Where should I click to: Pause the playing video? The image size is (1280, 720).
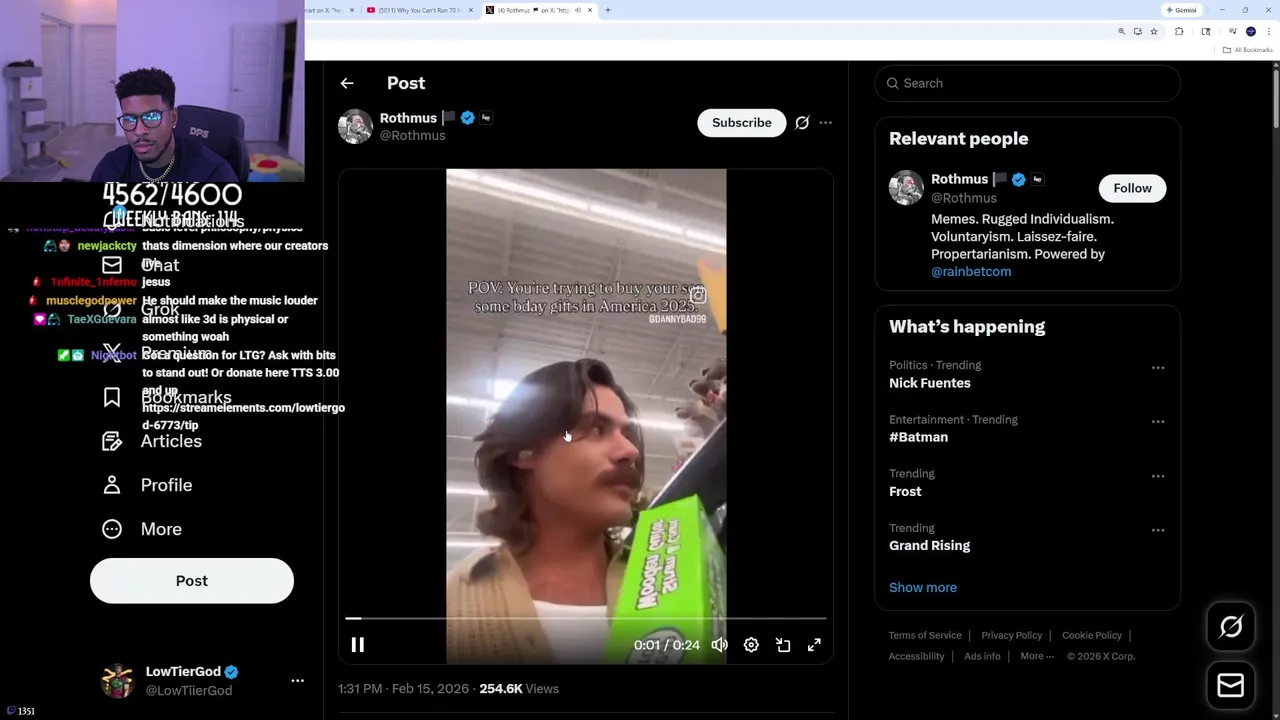coord(357,645)
